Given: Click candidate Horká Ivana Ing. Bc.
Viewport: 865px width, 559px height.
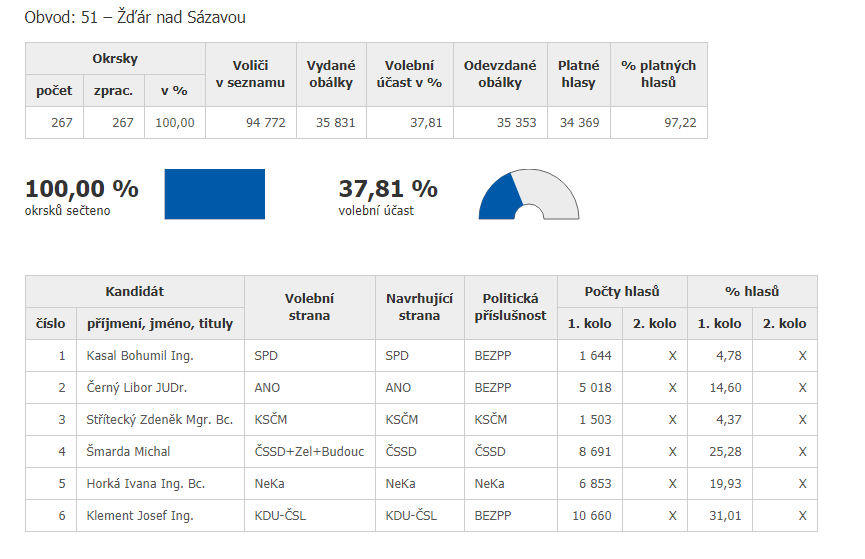Looking at the screenshot, I should (x=145, y=483).
